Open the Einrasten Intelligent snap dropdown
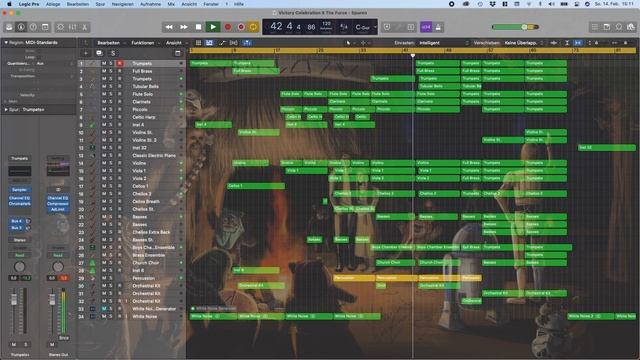Viewport: 640px width, 360px height. point(443,42)
